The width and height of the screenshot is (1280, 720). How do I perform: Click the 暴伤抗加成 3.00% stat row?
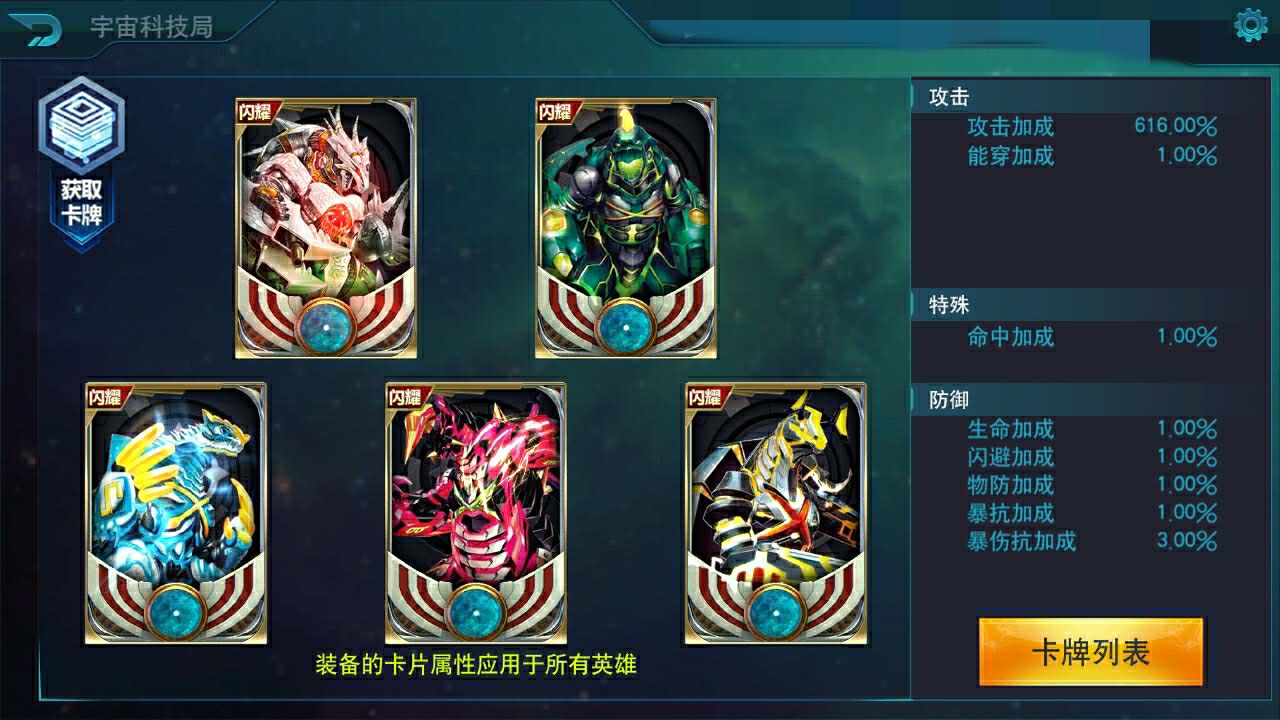pos(1092,542)
